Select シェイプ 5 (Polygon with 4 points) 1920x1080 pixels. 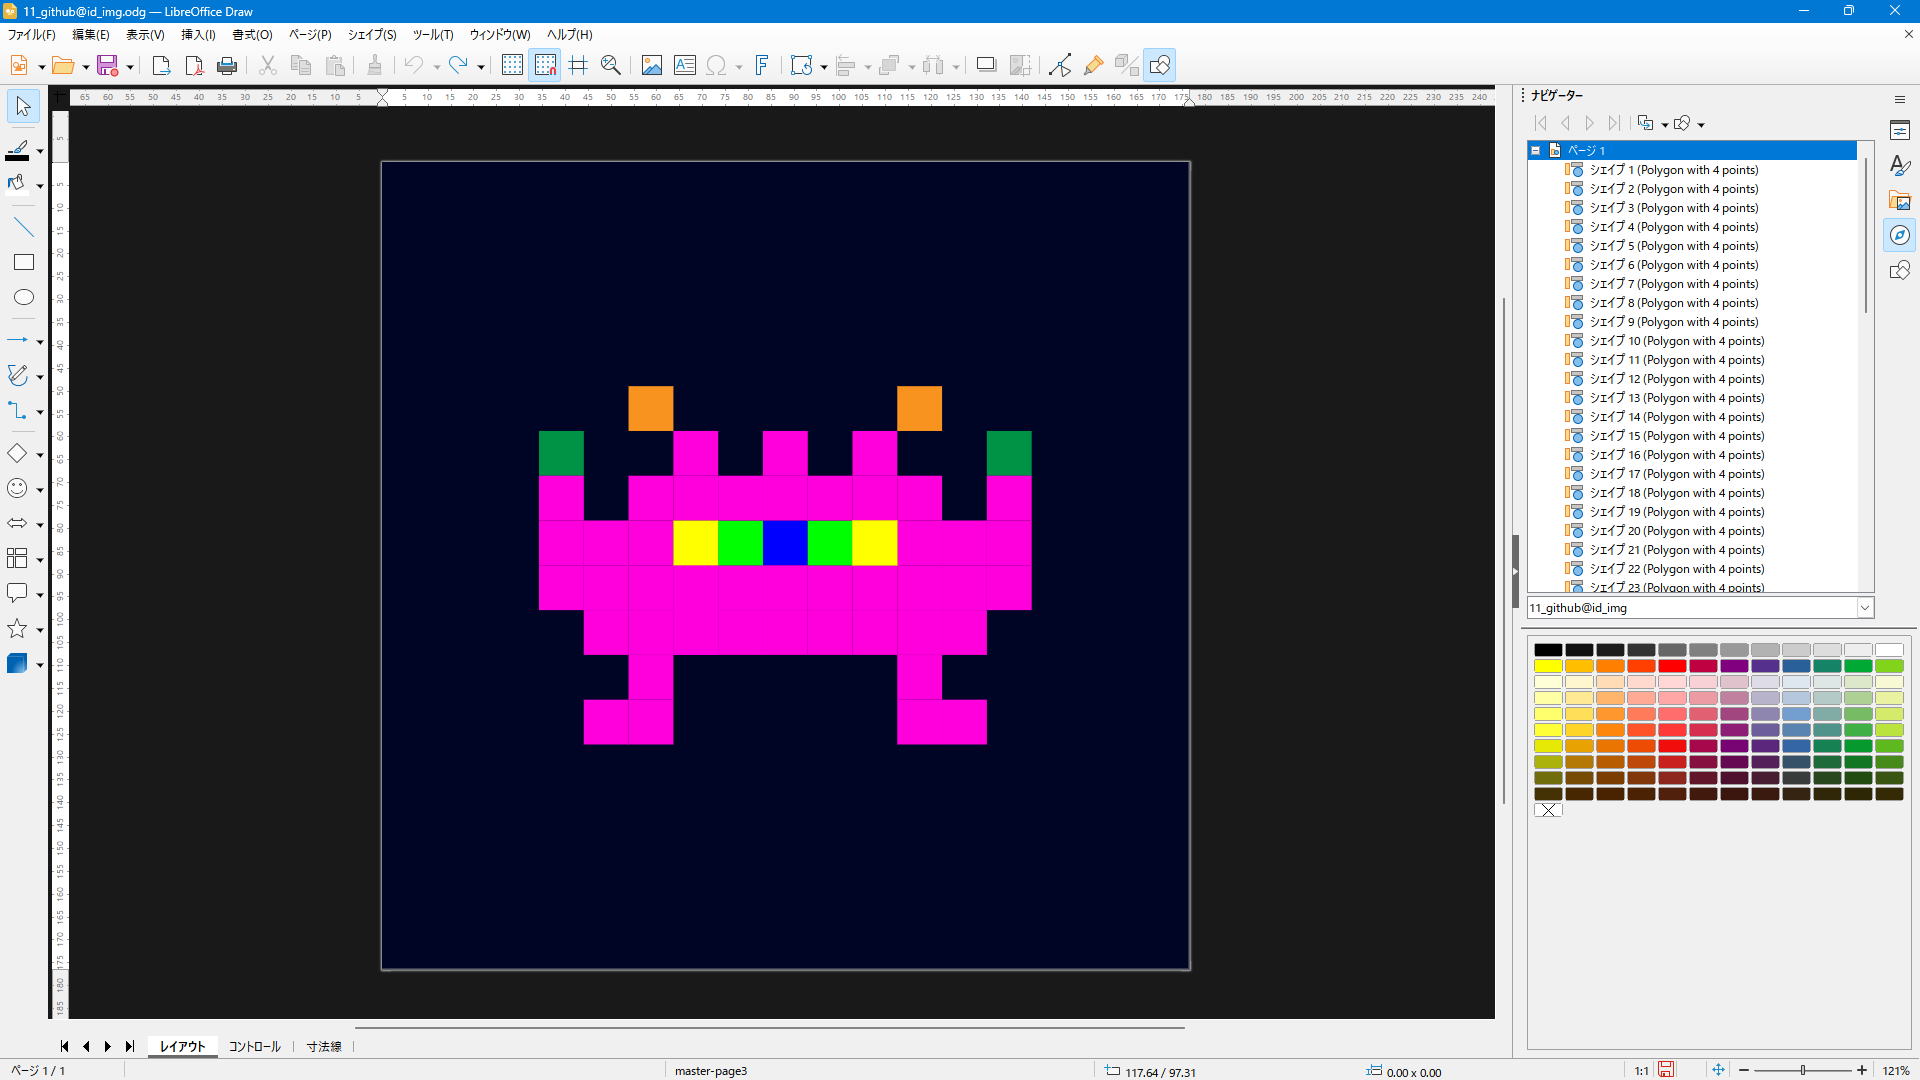1673,246
